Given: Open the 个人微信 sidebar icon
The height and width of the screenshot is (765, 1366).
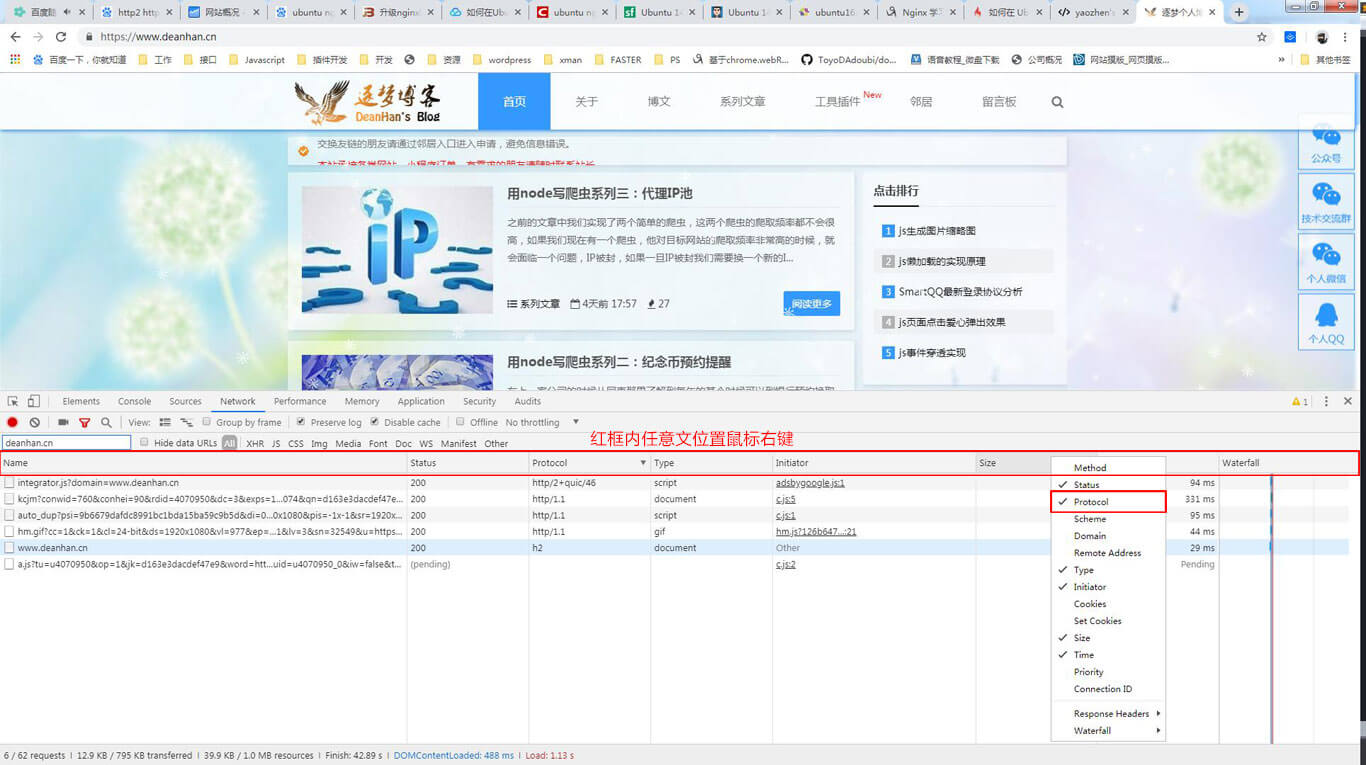Looking at the screenshot, I should coord(1326,261).
